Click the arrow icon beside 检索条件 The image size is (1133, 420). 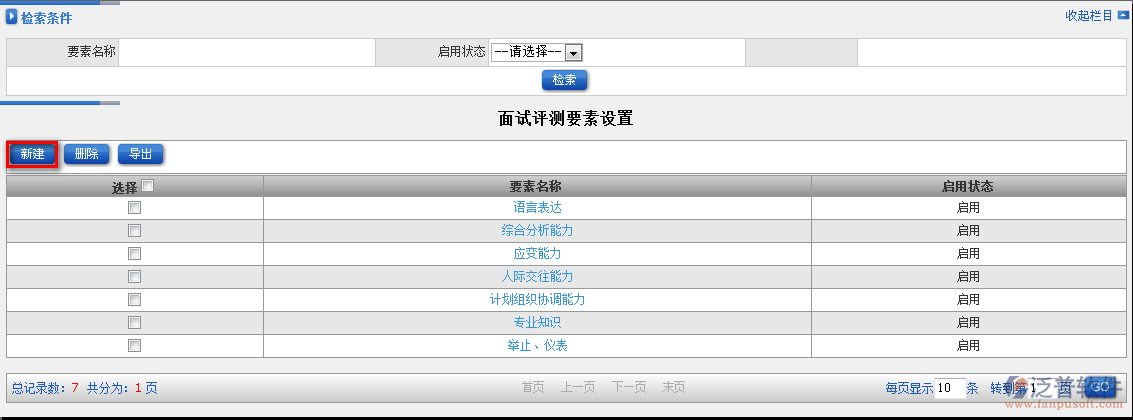[x=12, y=17]
